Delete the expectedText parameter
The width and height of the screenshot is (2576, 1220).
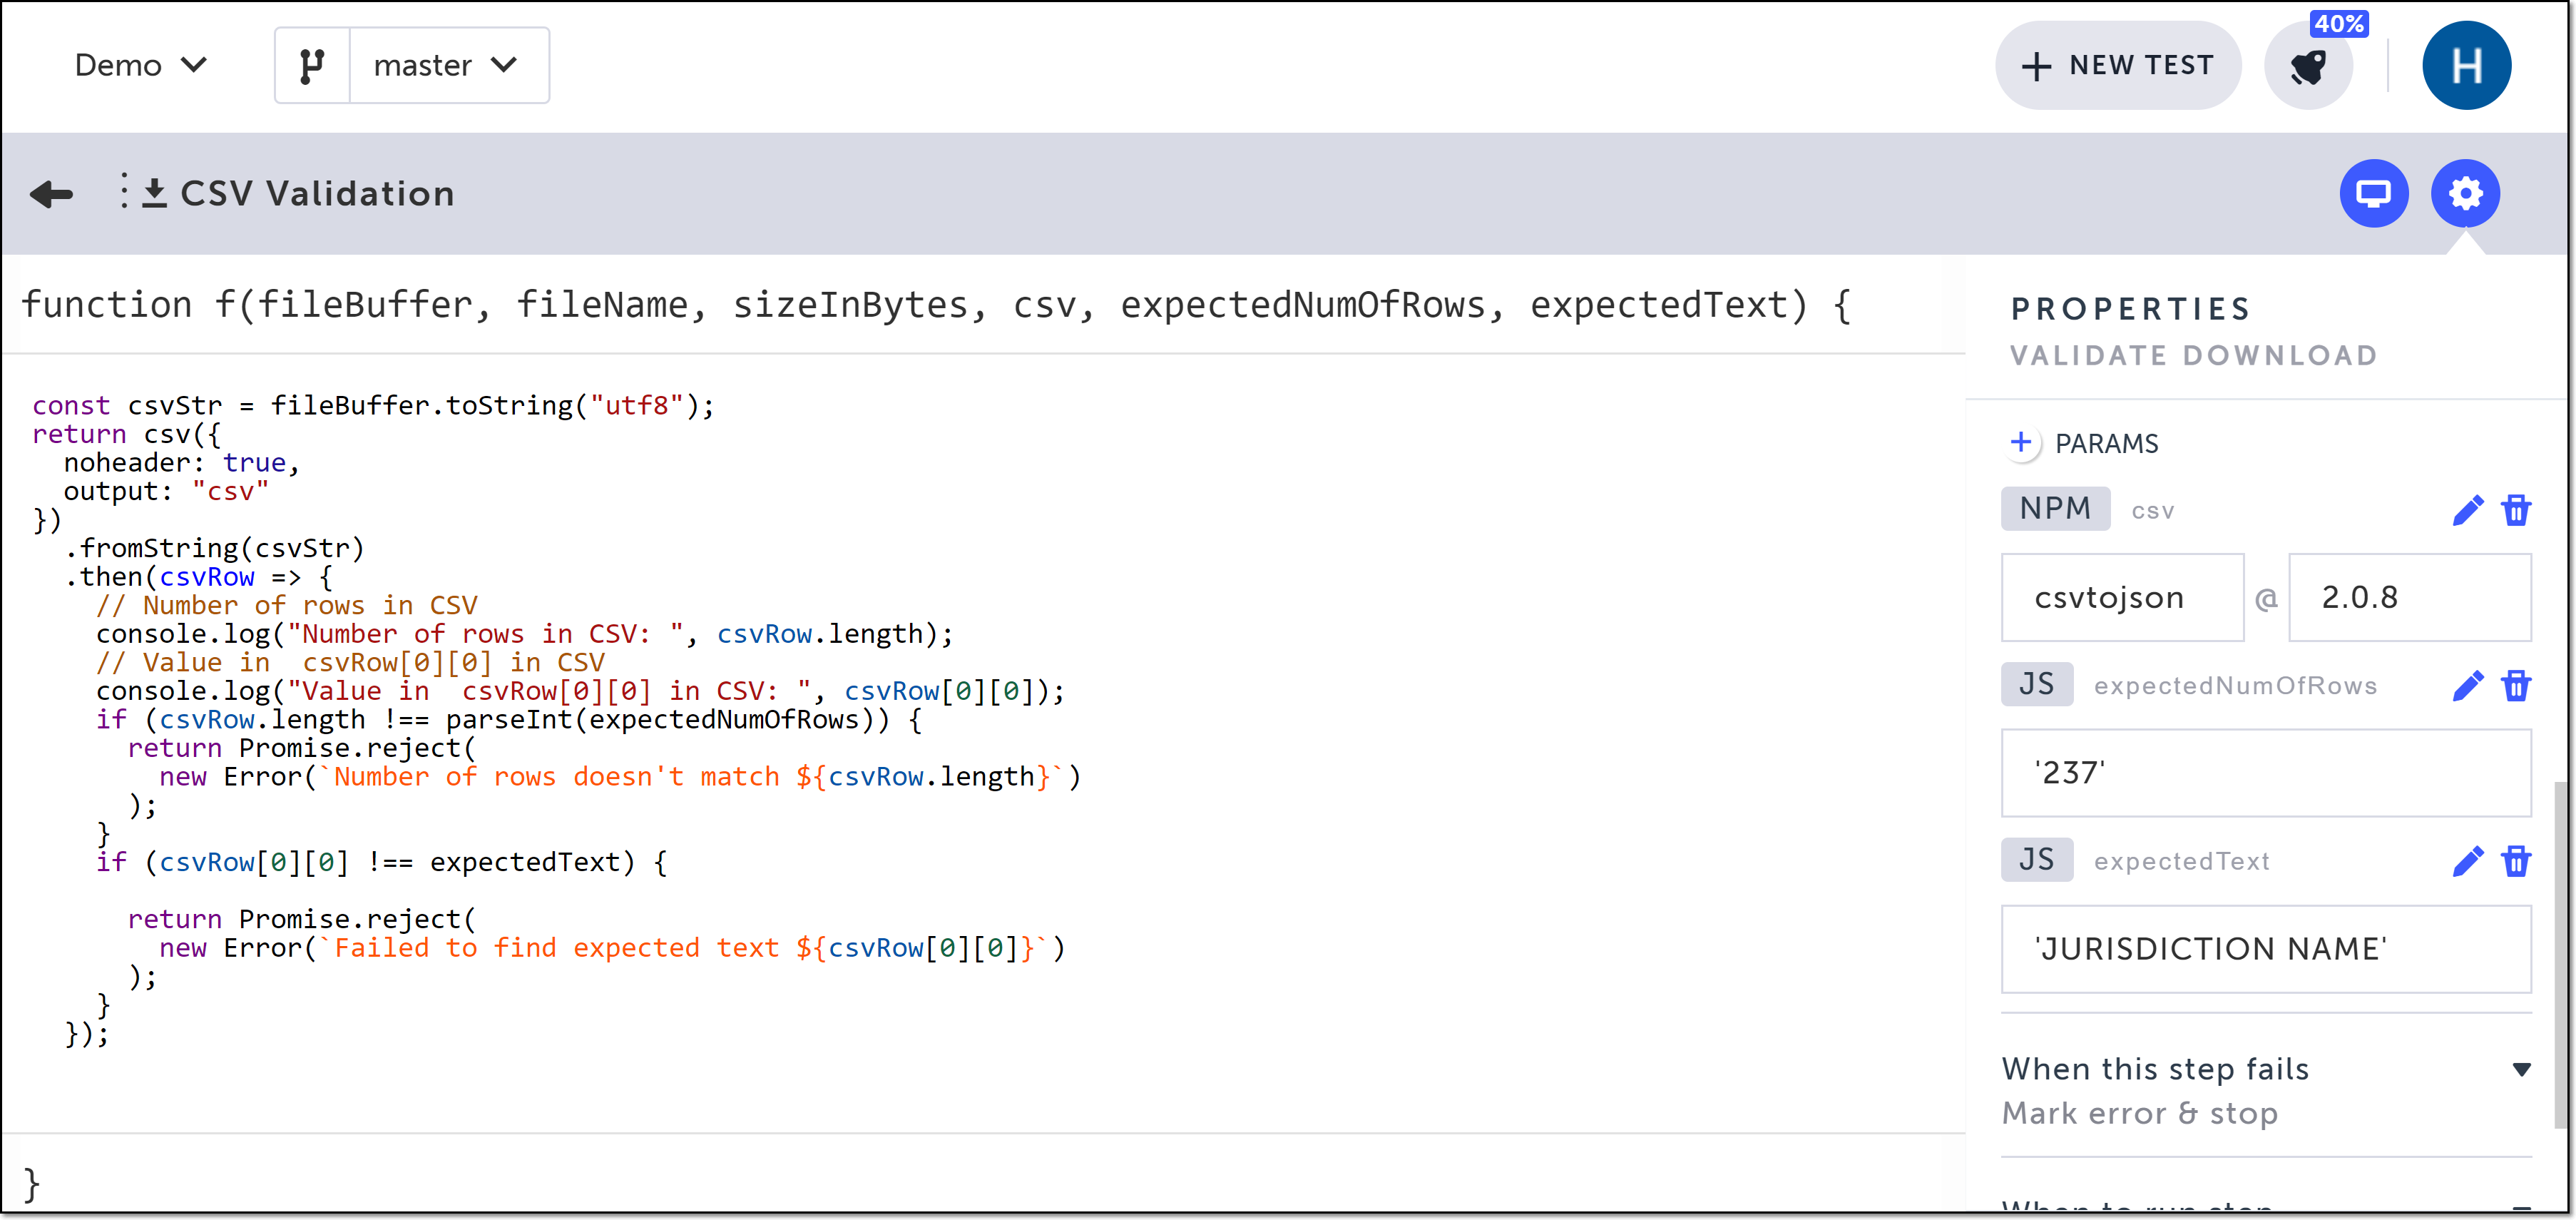click(2516, 861)
